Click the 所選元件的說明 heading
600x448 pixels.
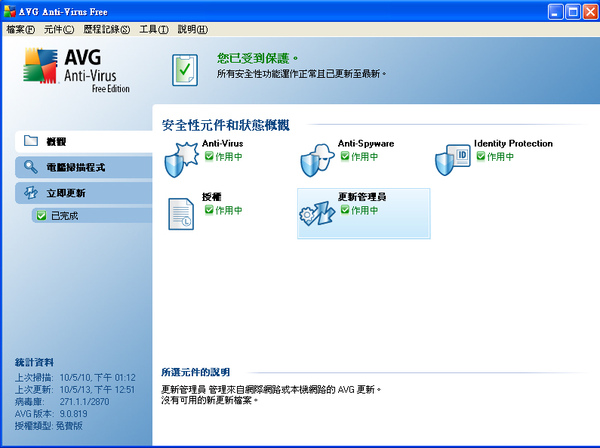click(x=196, y=372)
